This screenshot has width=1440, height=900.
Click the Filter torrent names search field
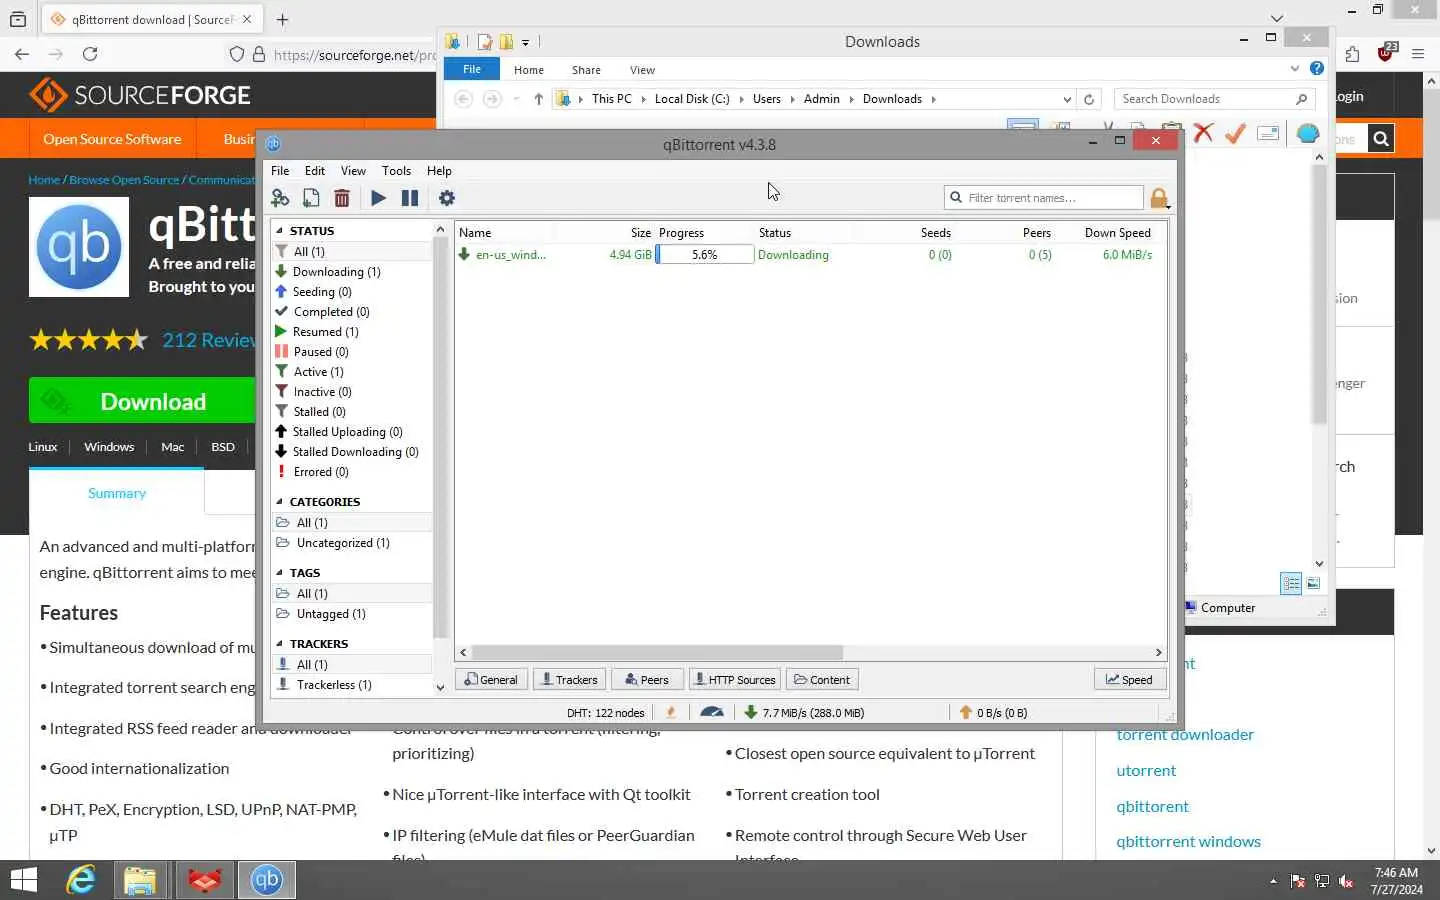click(1043, 198)
